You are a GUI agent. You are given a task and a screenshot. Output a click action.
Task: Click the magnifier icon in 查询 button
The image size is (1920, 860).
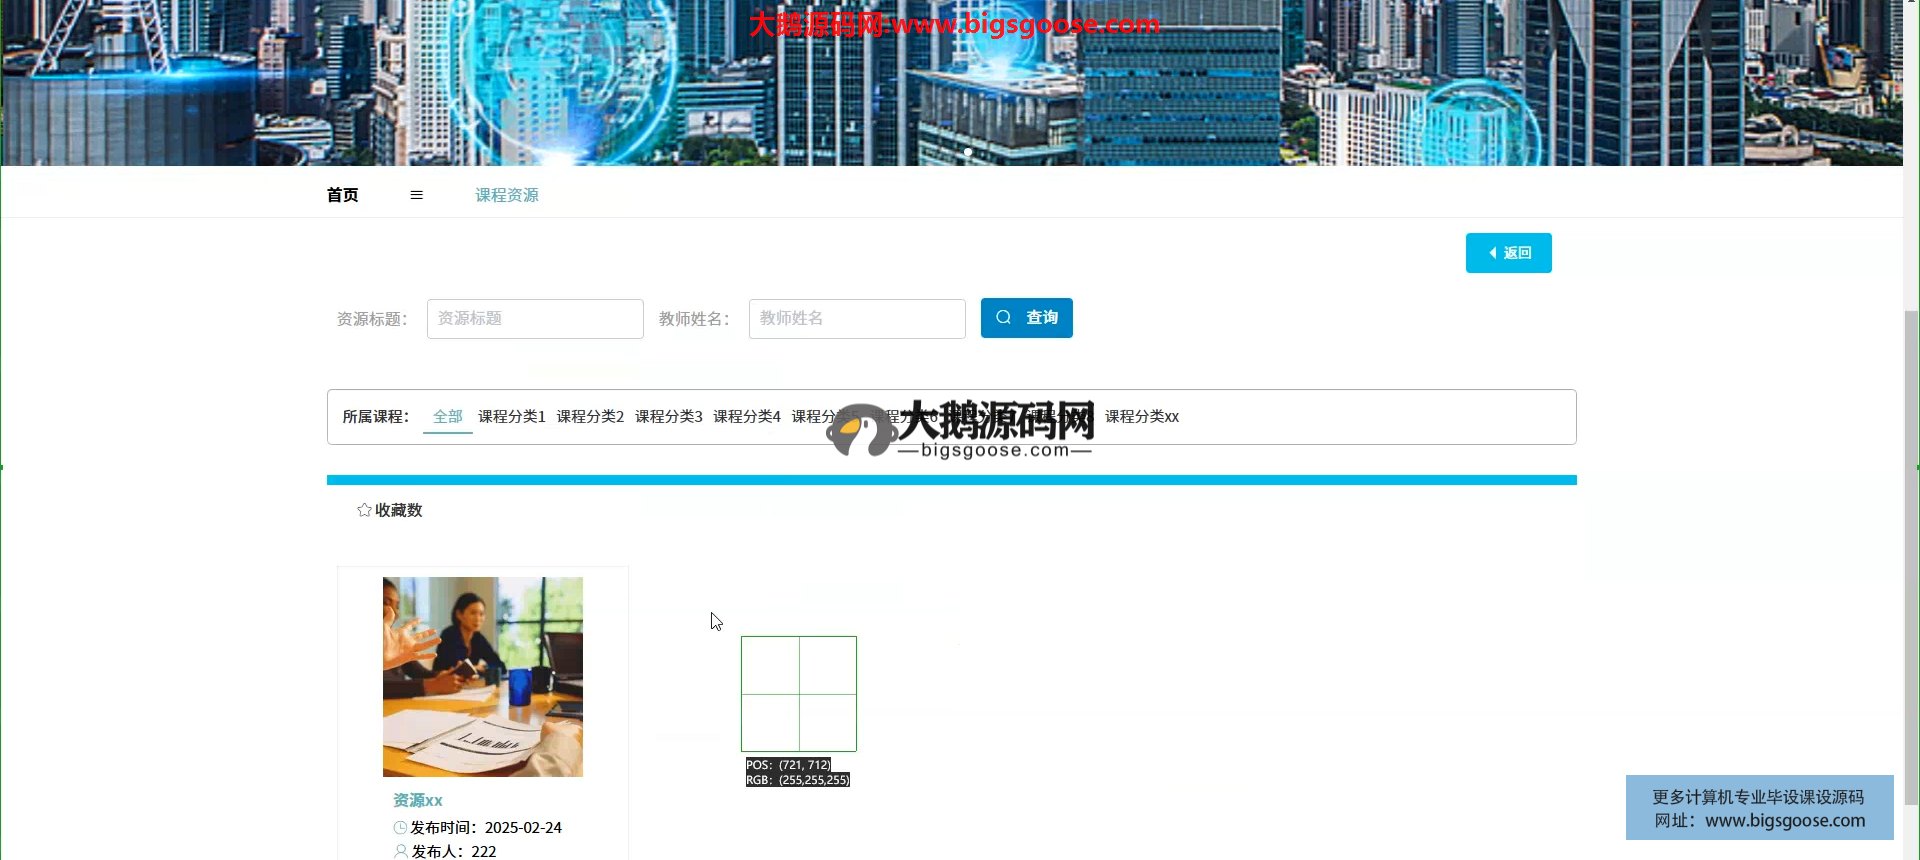[1003, 318]
